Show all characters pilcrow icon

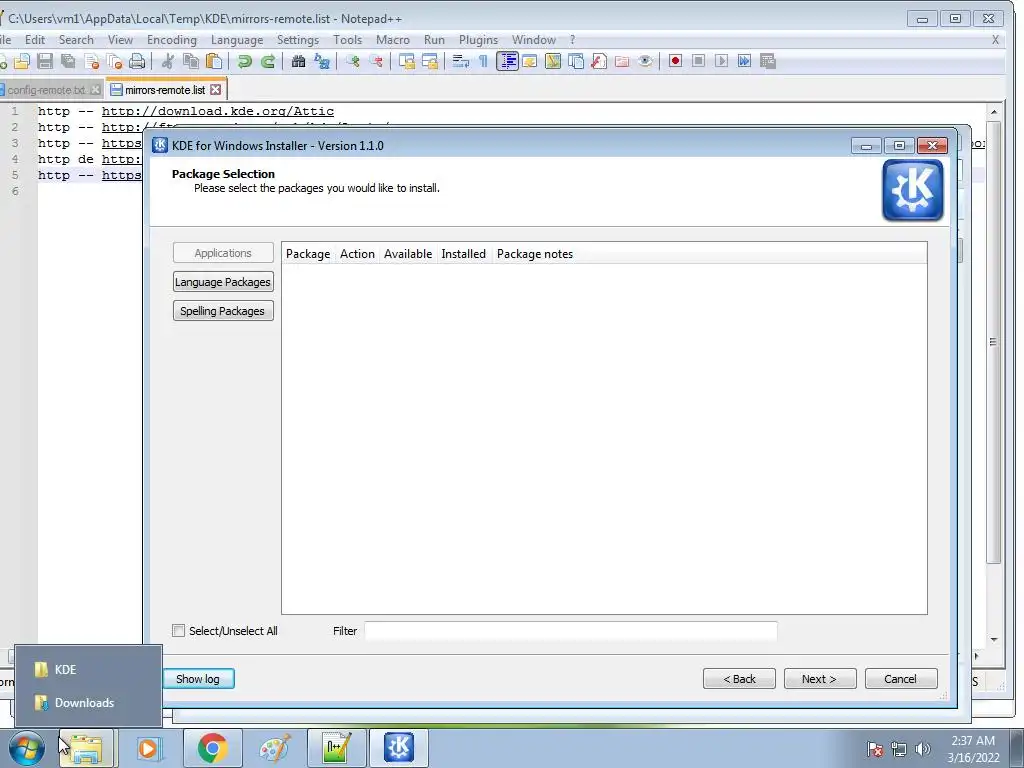pos(483,61)
